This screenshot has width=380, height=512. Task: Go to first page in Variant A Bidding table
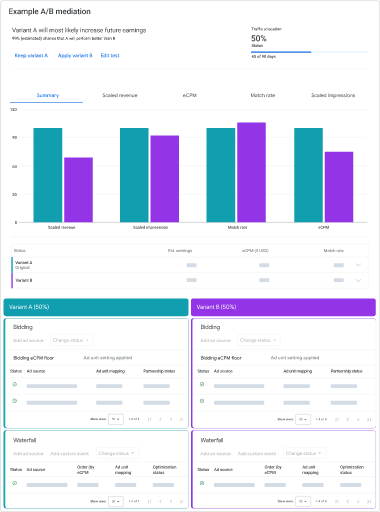click(150, 419)
